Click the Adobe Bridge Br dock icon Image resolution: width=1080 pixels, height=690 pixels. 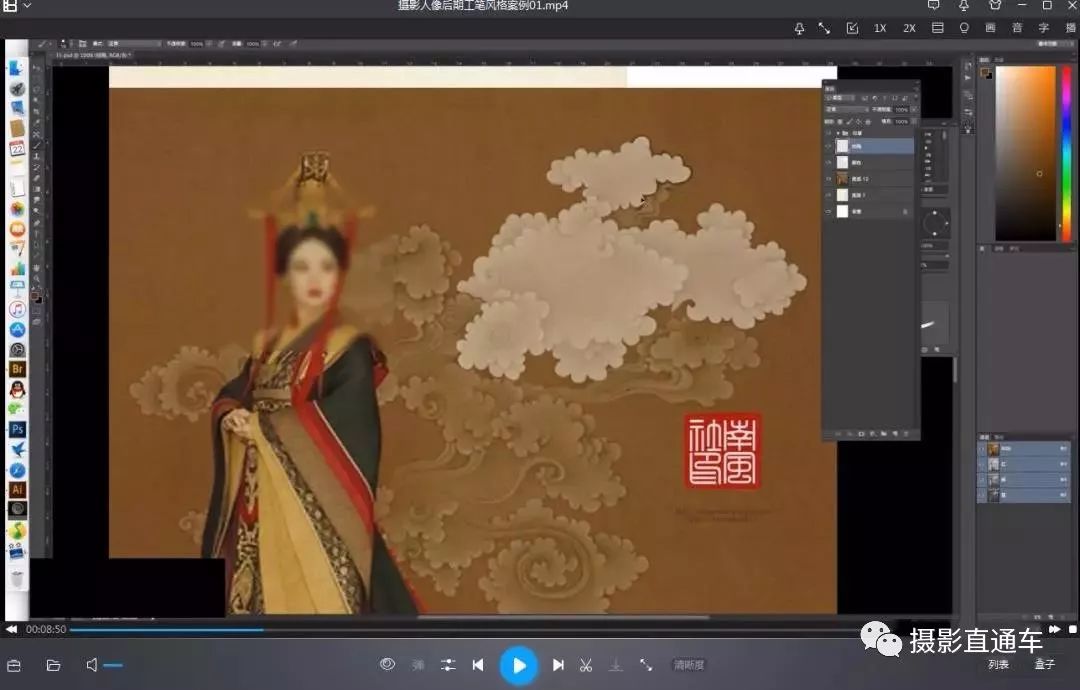[x=17, y=370]
